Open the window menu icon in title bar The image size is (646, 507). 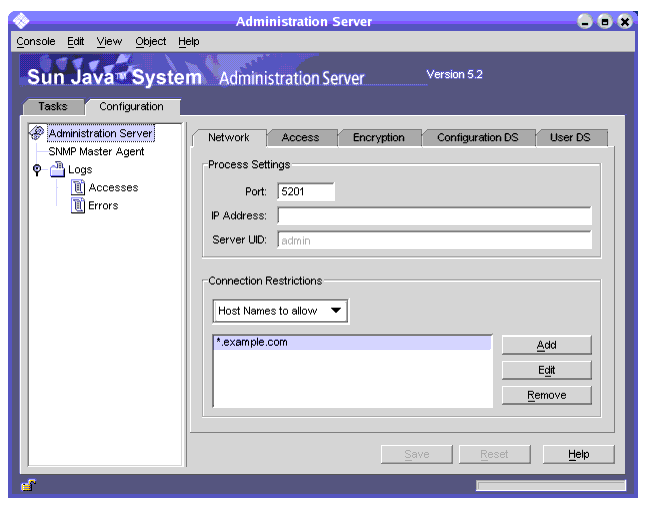coord(21,21)
